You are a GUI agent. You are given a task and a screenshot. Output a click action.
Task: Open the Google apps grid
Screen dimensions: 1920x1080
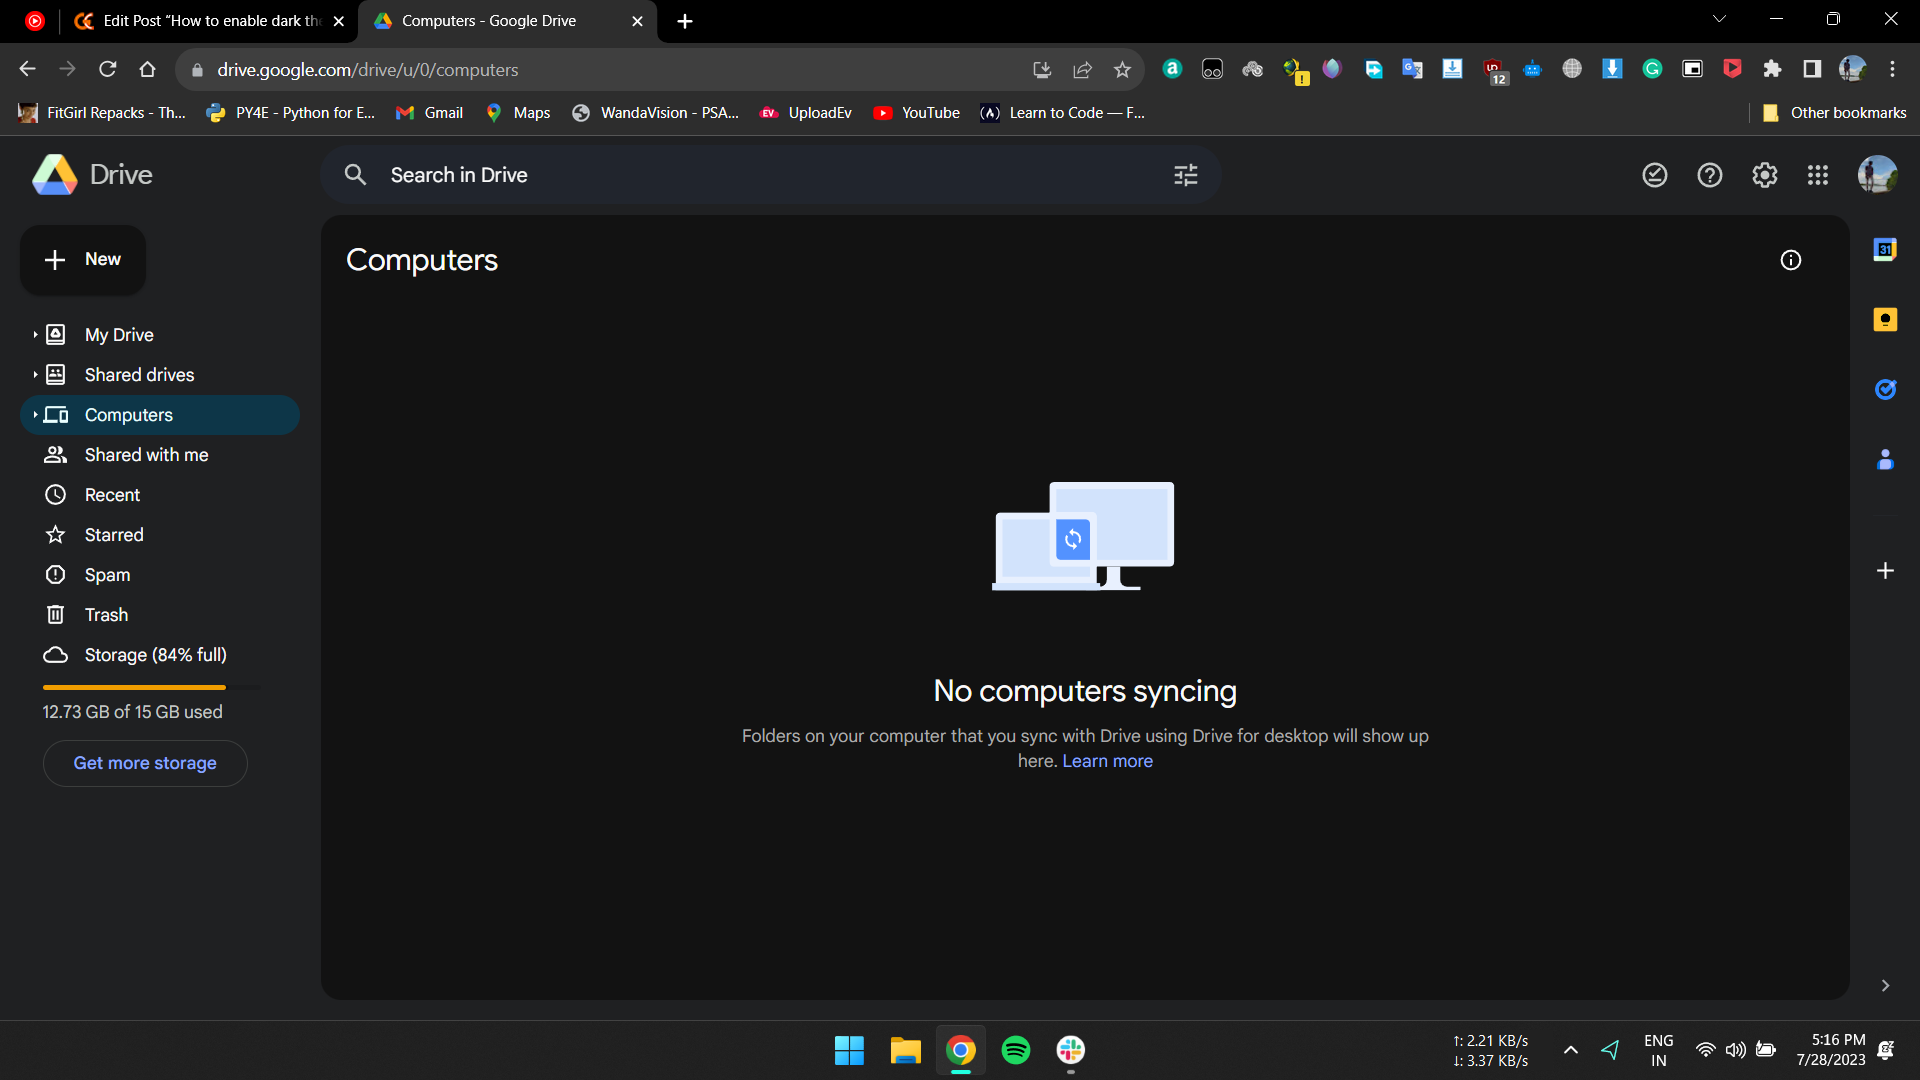tap(1818, 175)
